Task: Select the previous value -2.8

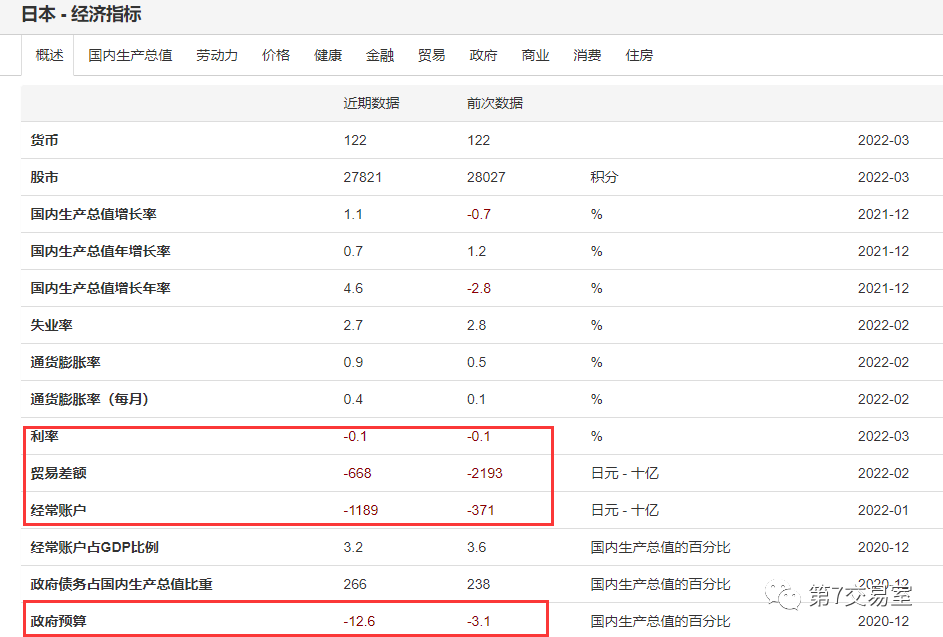Action: click(479, 288)
